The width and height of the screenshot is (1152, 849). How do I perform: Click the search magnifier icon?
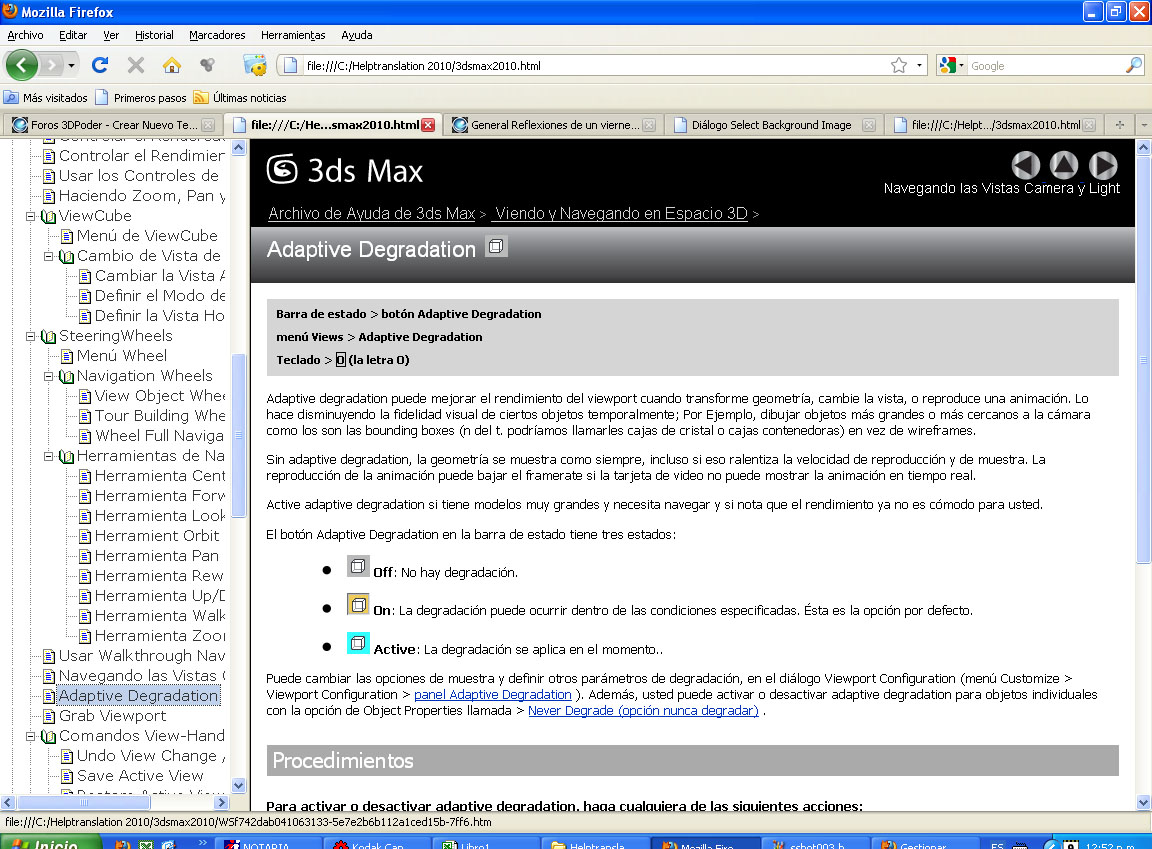coord(1134,65)
